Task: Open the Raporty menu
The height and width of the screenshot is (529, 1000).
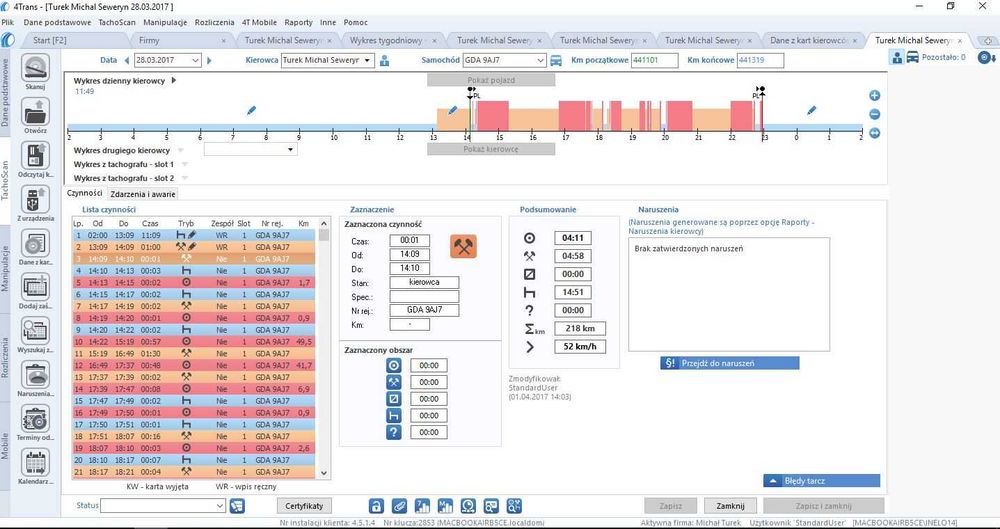Action: [x=298, y=22]
